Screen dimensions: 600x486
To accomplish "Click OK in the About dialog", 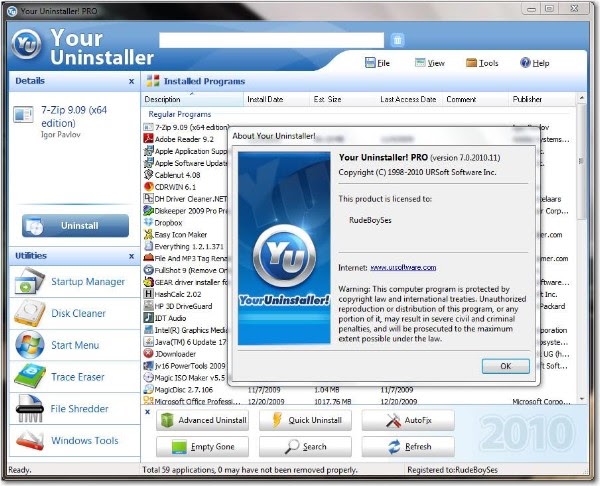I will coord(505,366).
